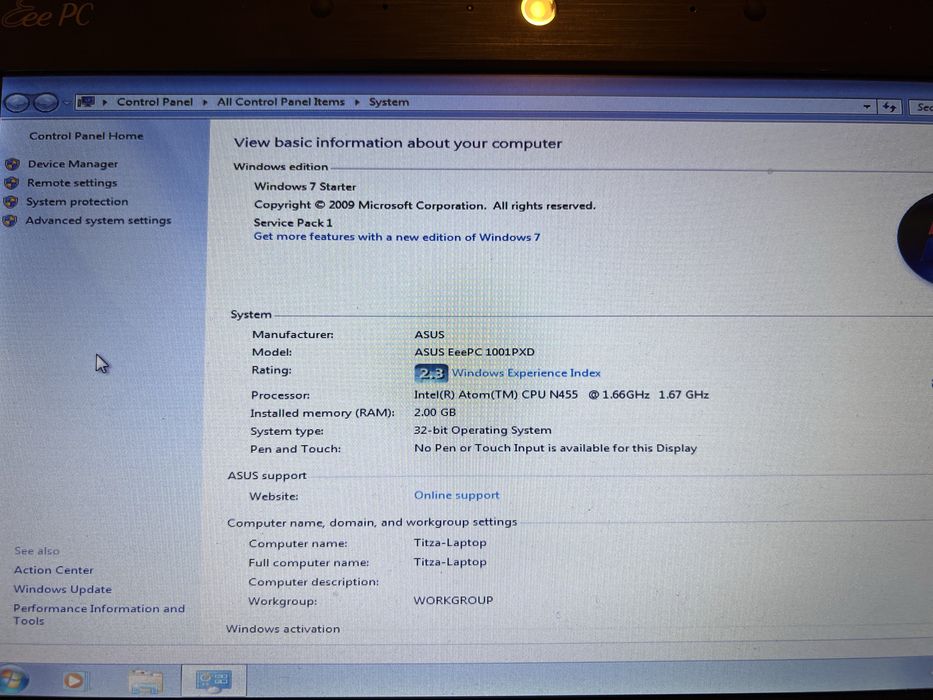The image size is (933, 700).
Task: Open the address bar history dropdown
Action: tap(867, 107)
